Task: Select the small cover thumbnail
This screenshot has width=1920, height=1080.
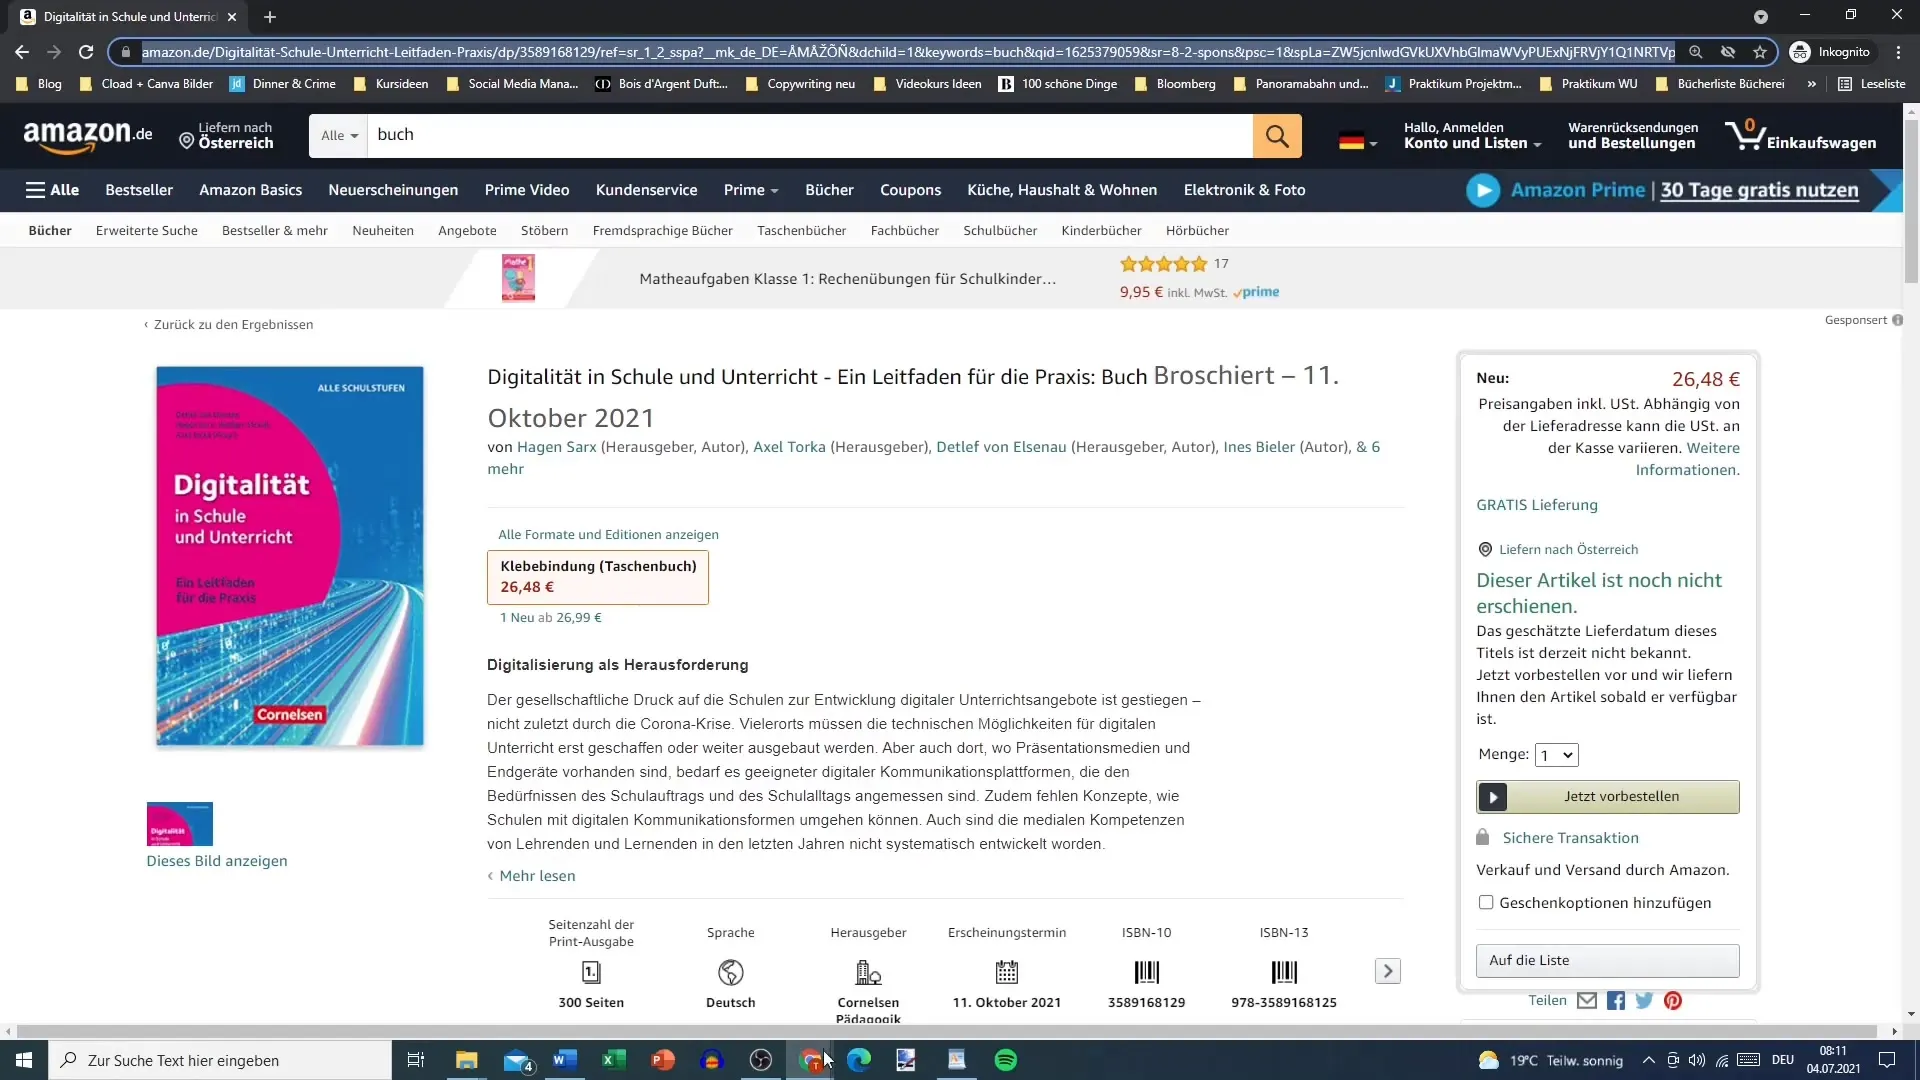Action: tap(180, 824)
